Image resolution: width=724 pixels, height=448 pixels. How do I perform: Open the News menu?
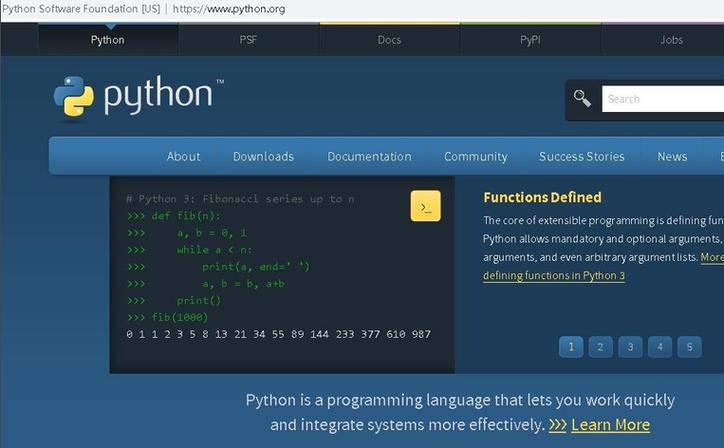(672, 157)
